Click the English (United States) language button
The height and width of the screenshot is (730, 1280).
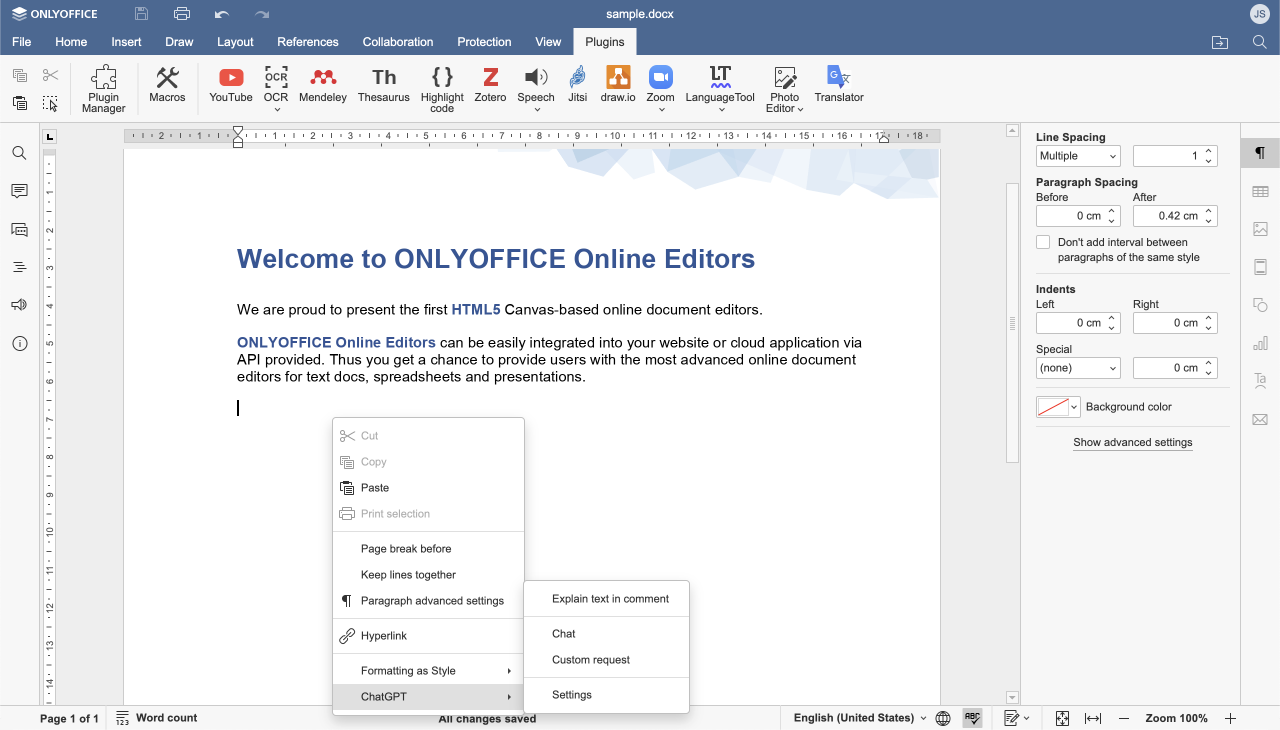[x=860, y=718]
